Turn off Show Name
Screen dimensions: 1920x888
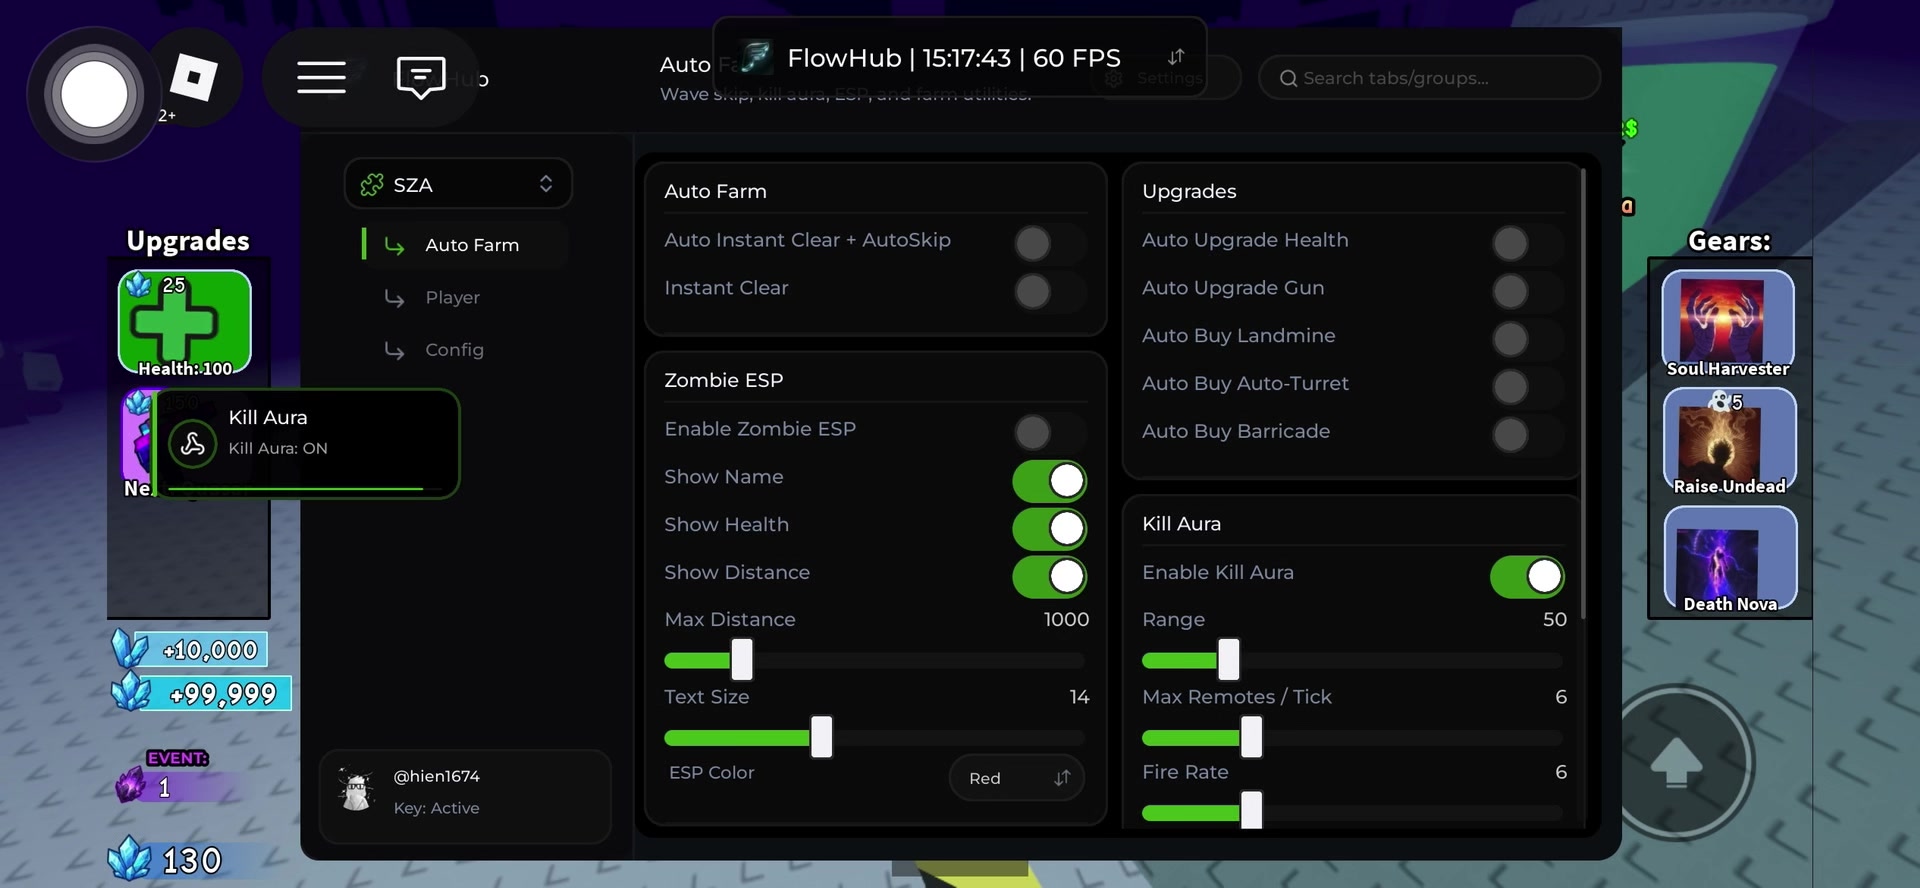(x=1049, y=480)
